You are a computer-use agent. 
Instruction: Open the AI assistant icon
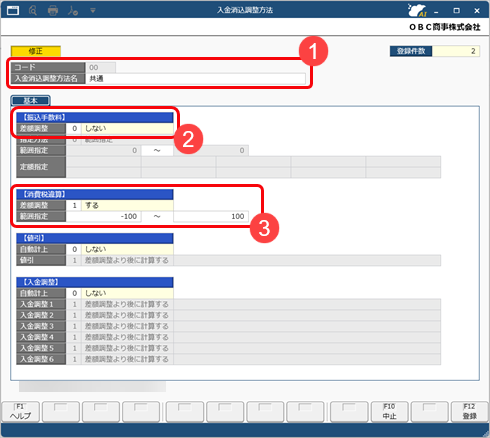[x=417, y=10]
